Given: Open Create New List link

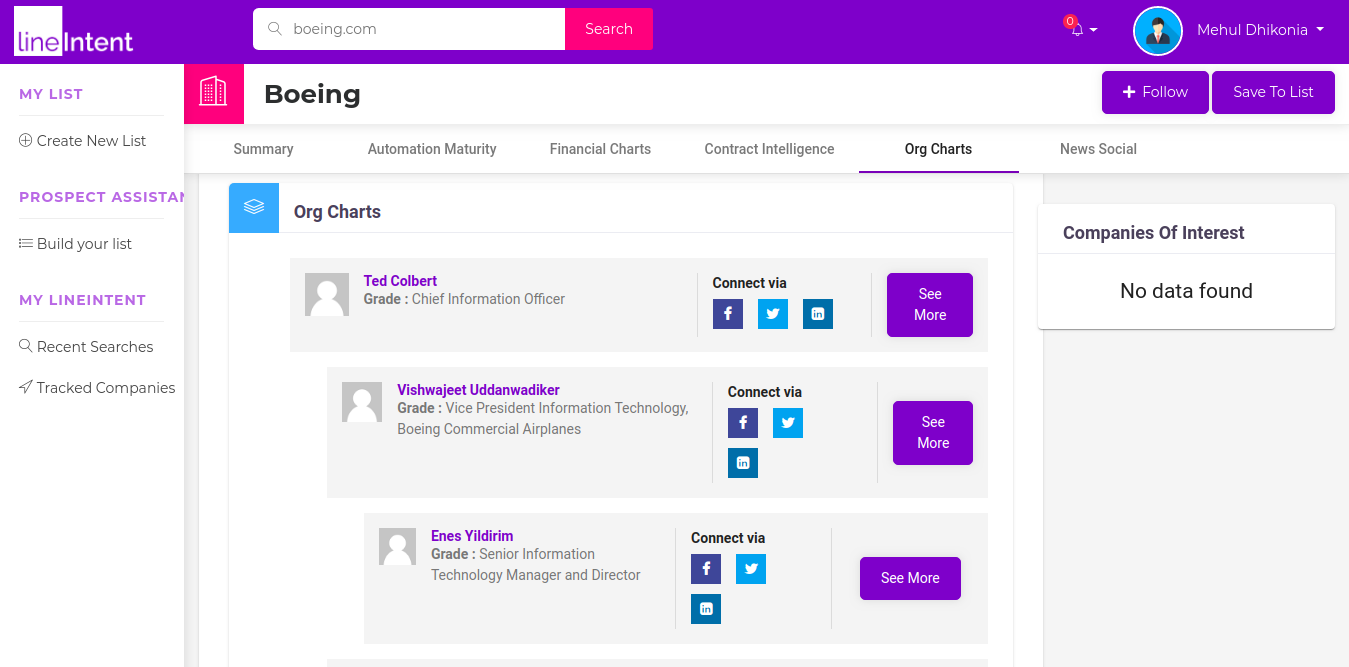Looking at the screenshot, I should [91, 141].
